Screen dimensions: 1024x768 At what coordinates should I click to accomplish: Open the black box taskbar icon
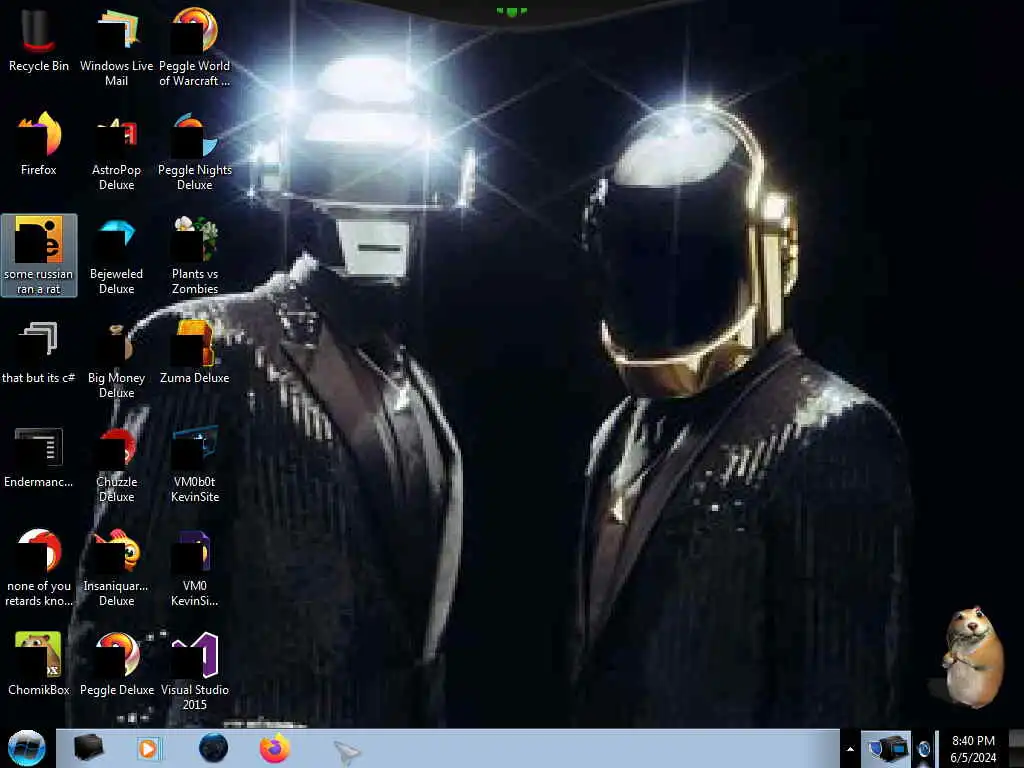click(88, 748)
